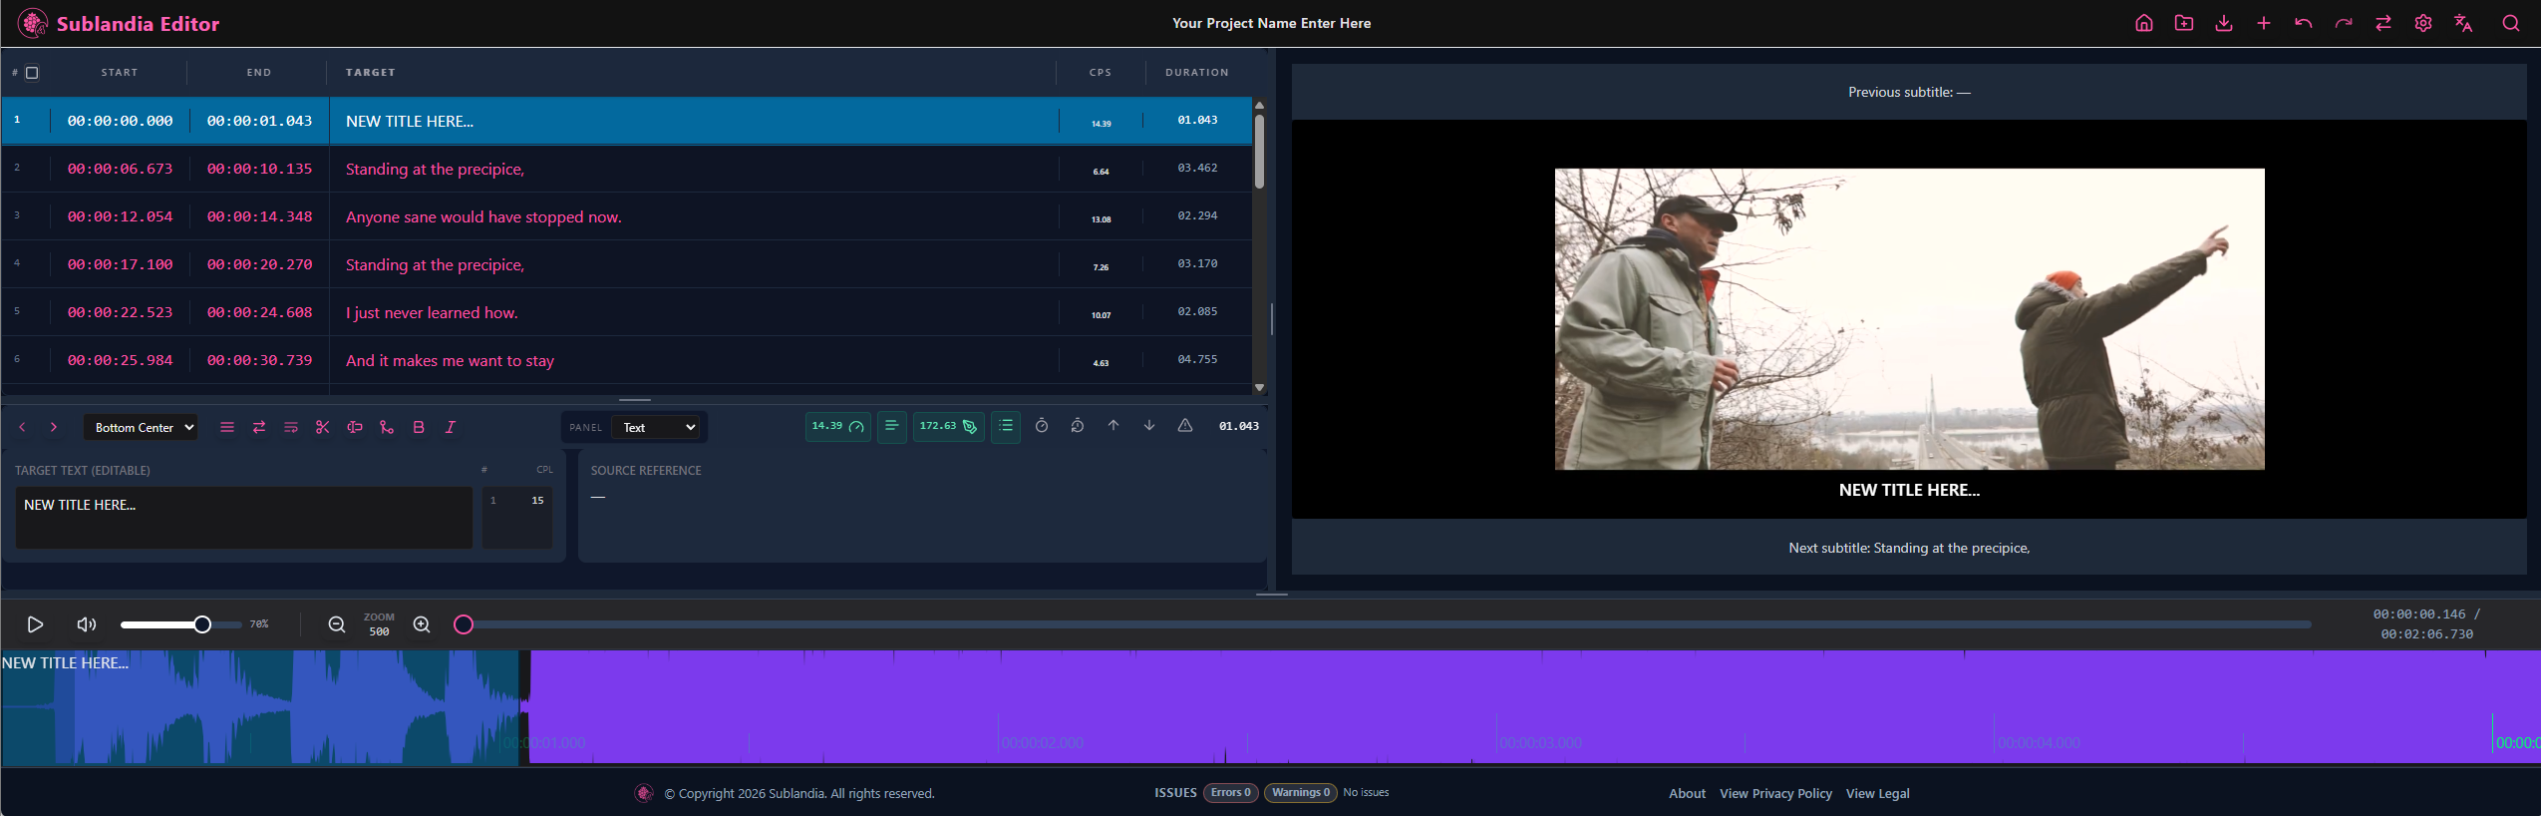Zoom out the timeline
2541x816 pixels.
pyautogui.click(x=337, y=624)
